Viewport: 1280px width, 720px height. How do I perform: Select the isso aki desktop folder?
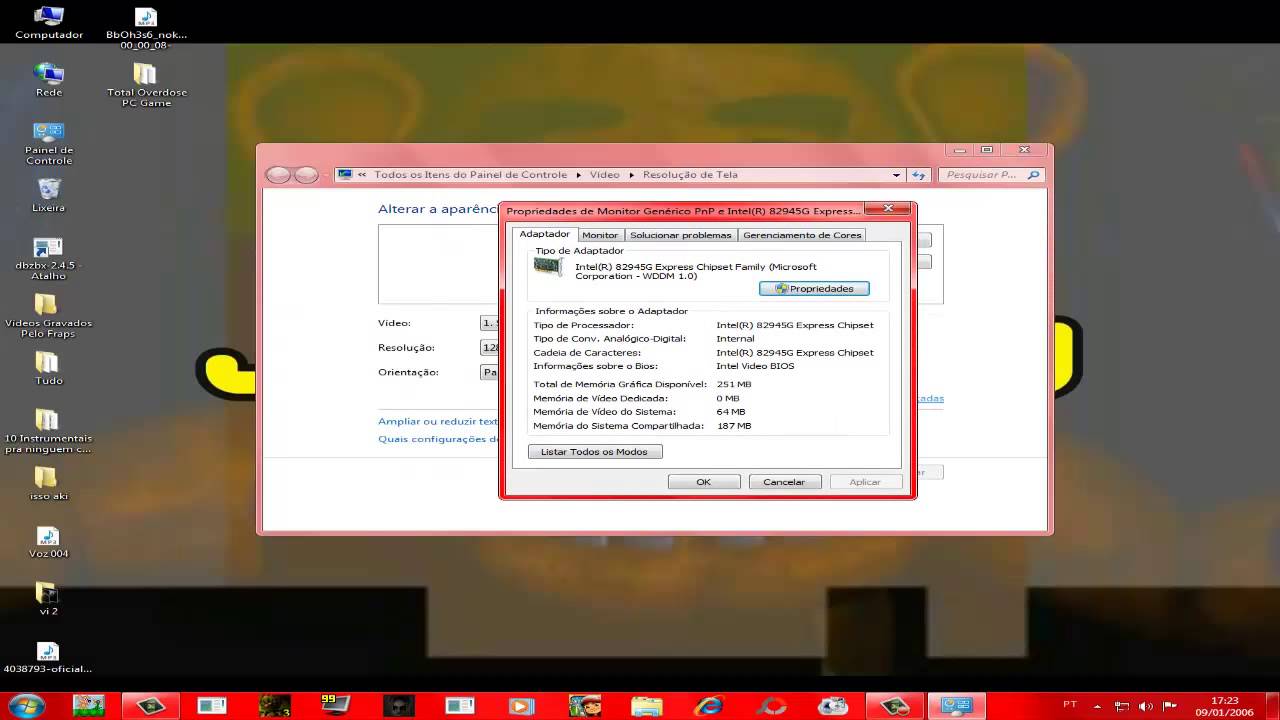46,483
